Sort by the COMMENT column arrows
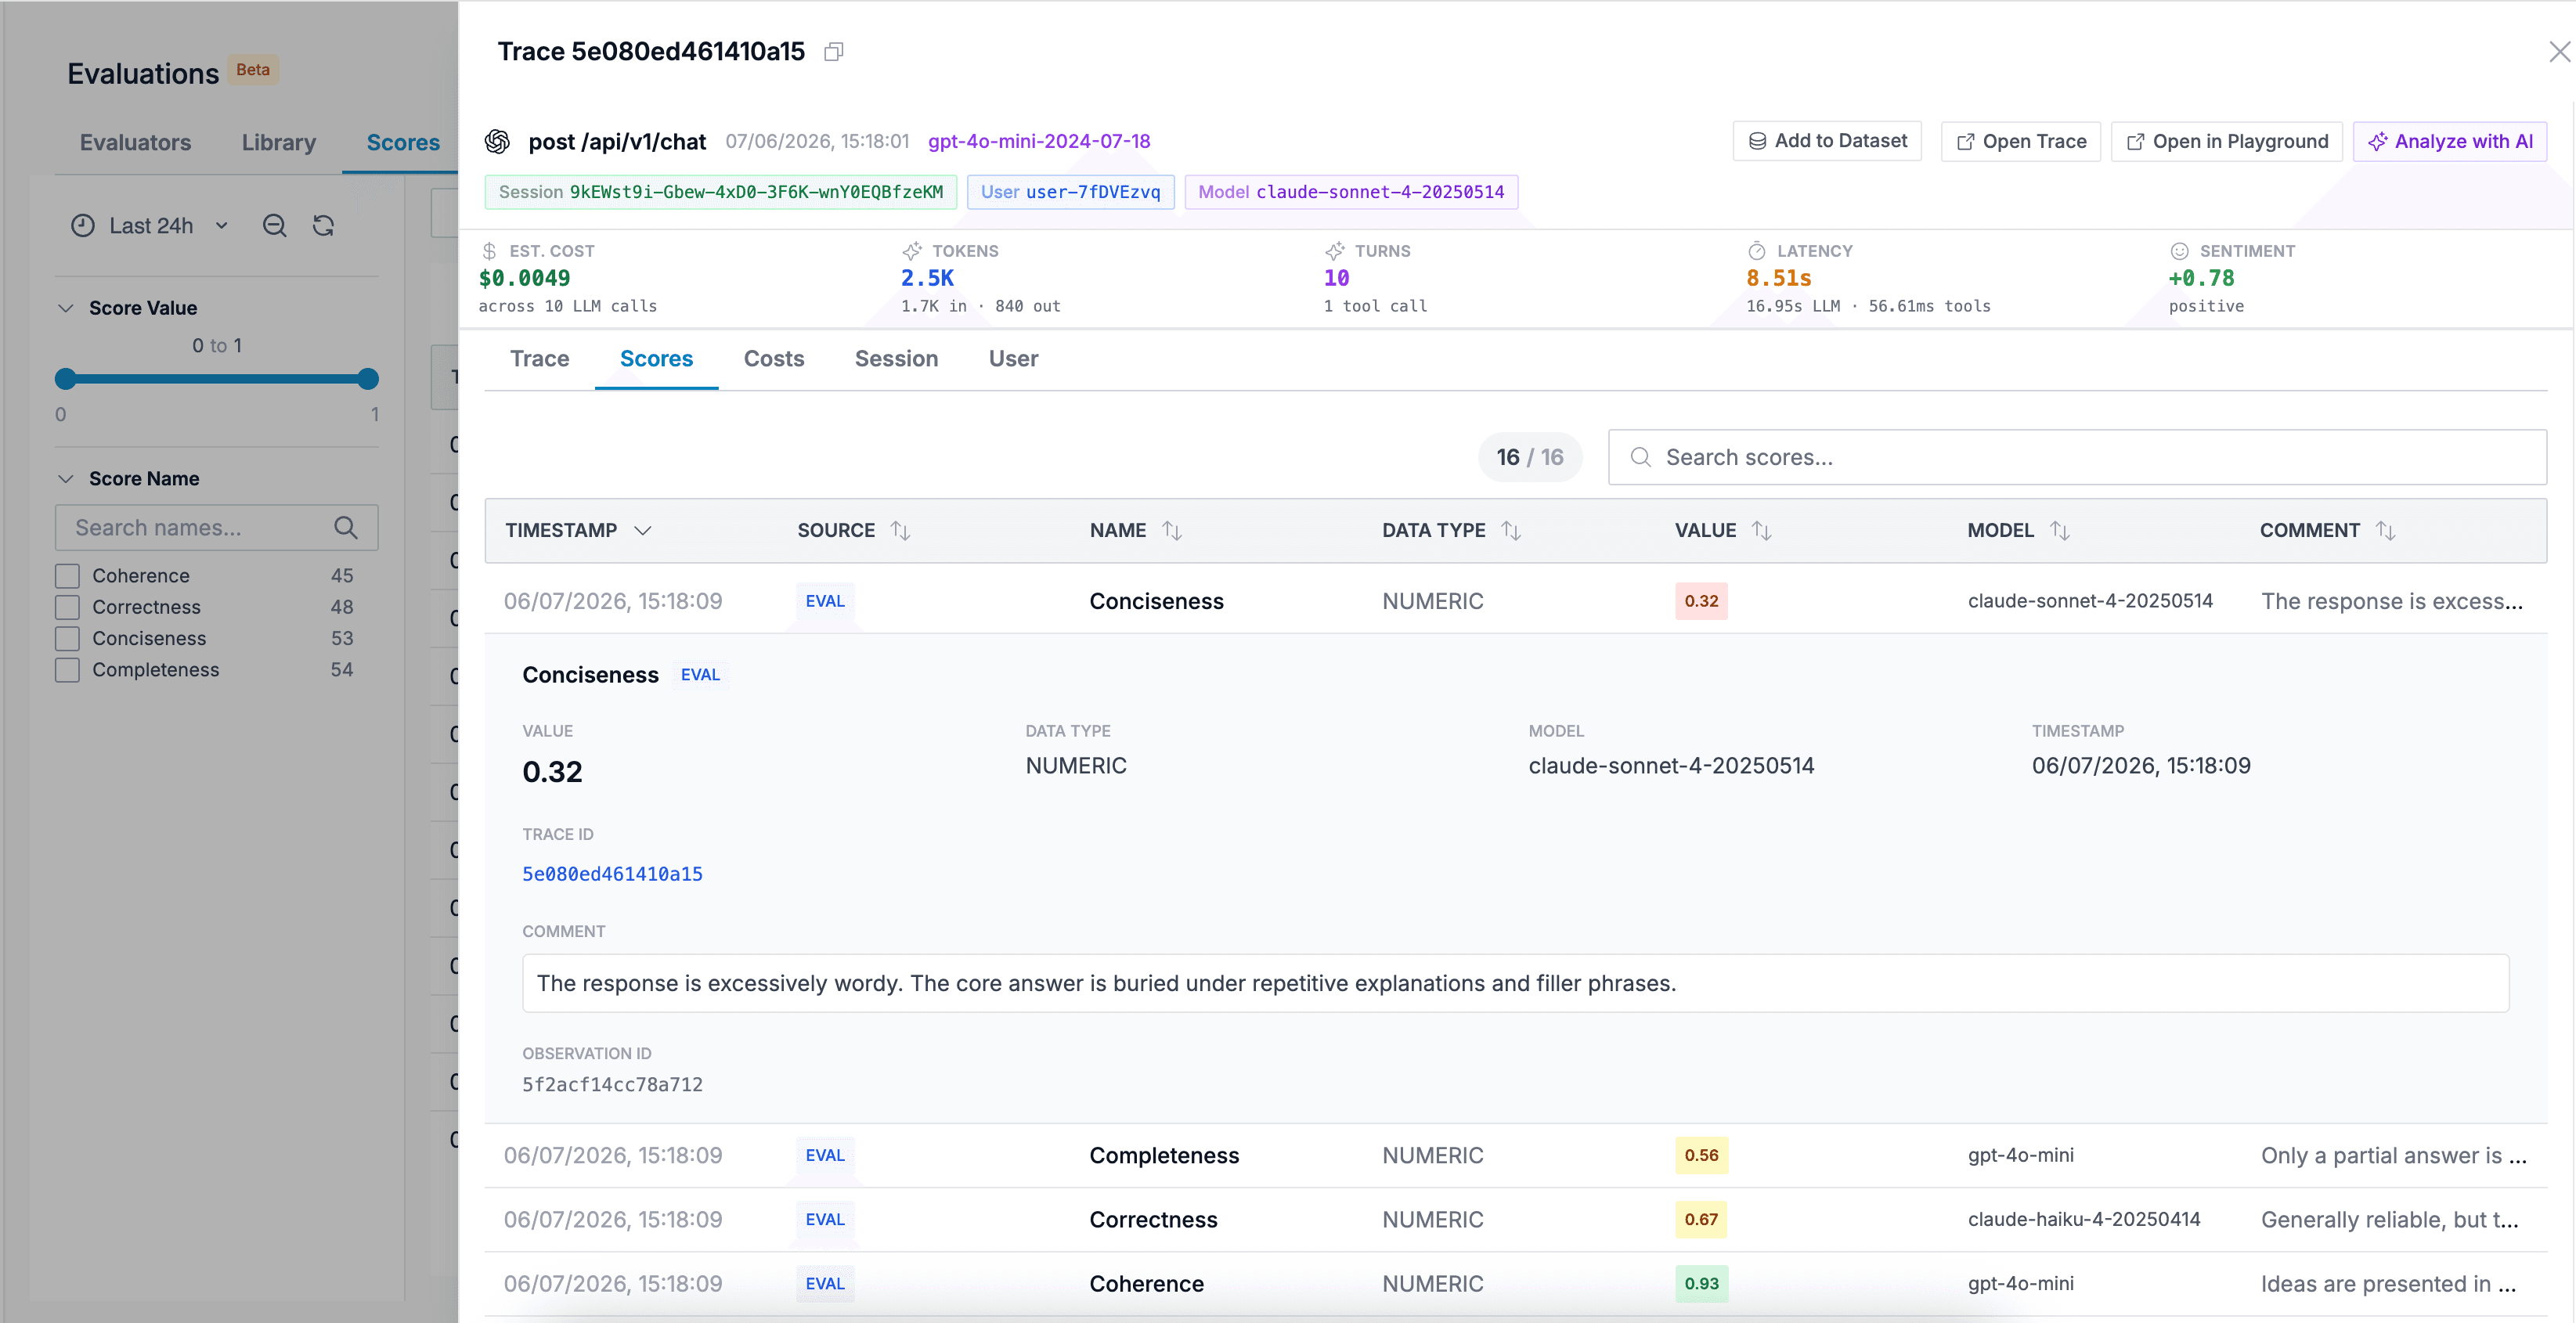 (x=2385, y=531)
